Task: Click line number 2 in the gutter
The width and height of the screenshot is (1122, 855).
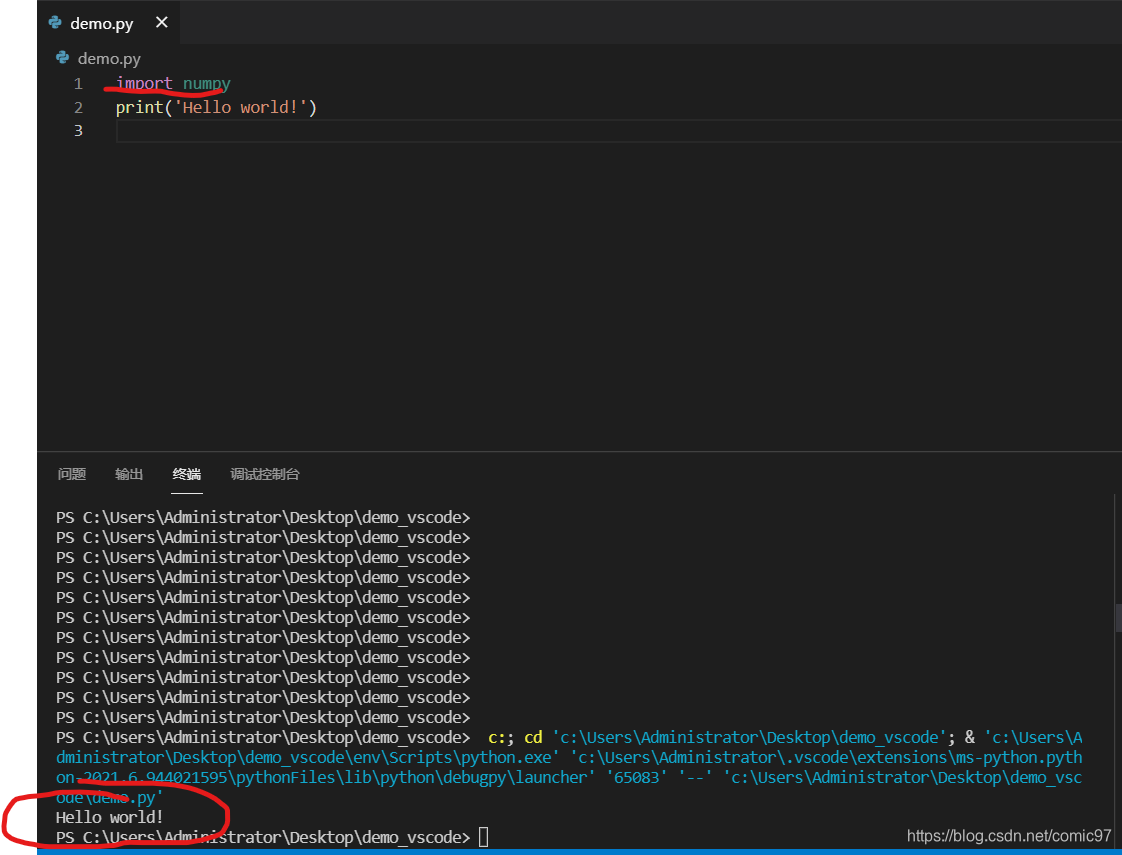Action: (78, 107)
